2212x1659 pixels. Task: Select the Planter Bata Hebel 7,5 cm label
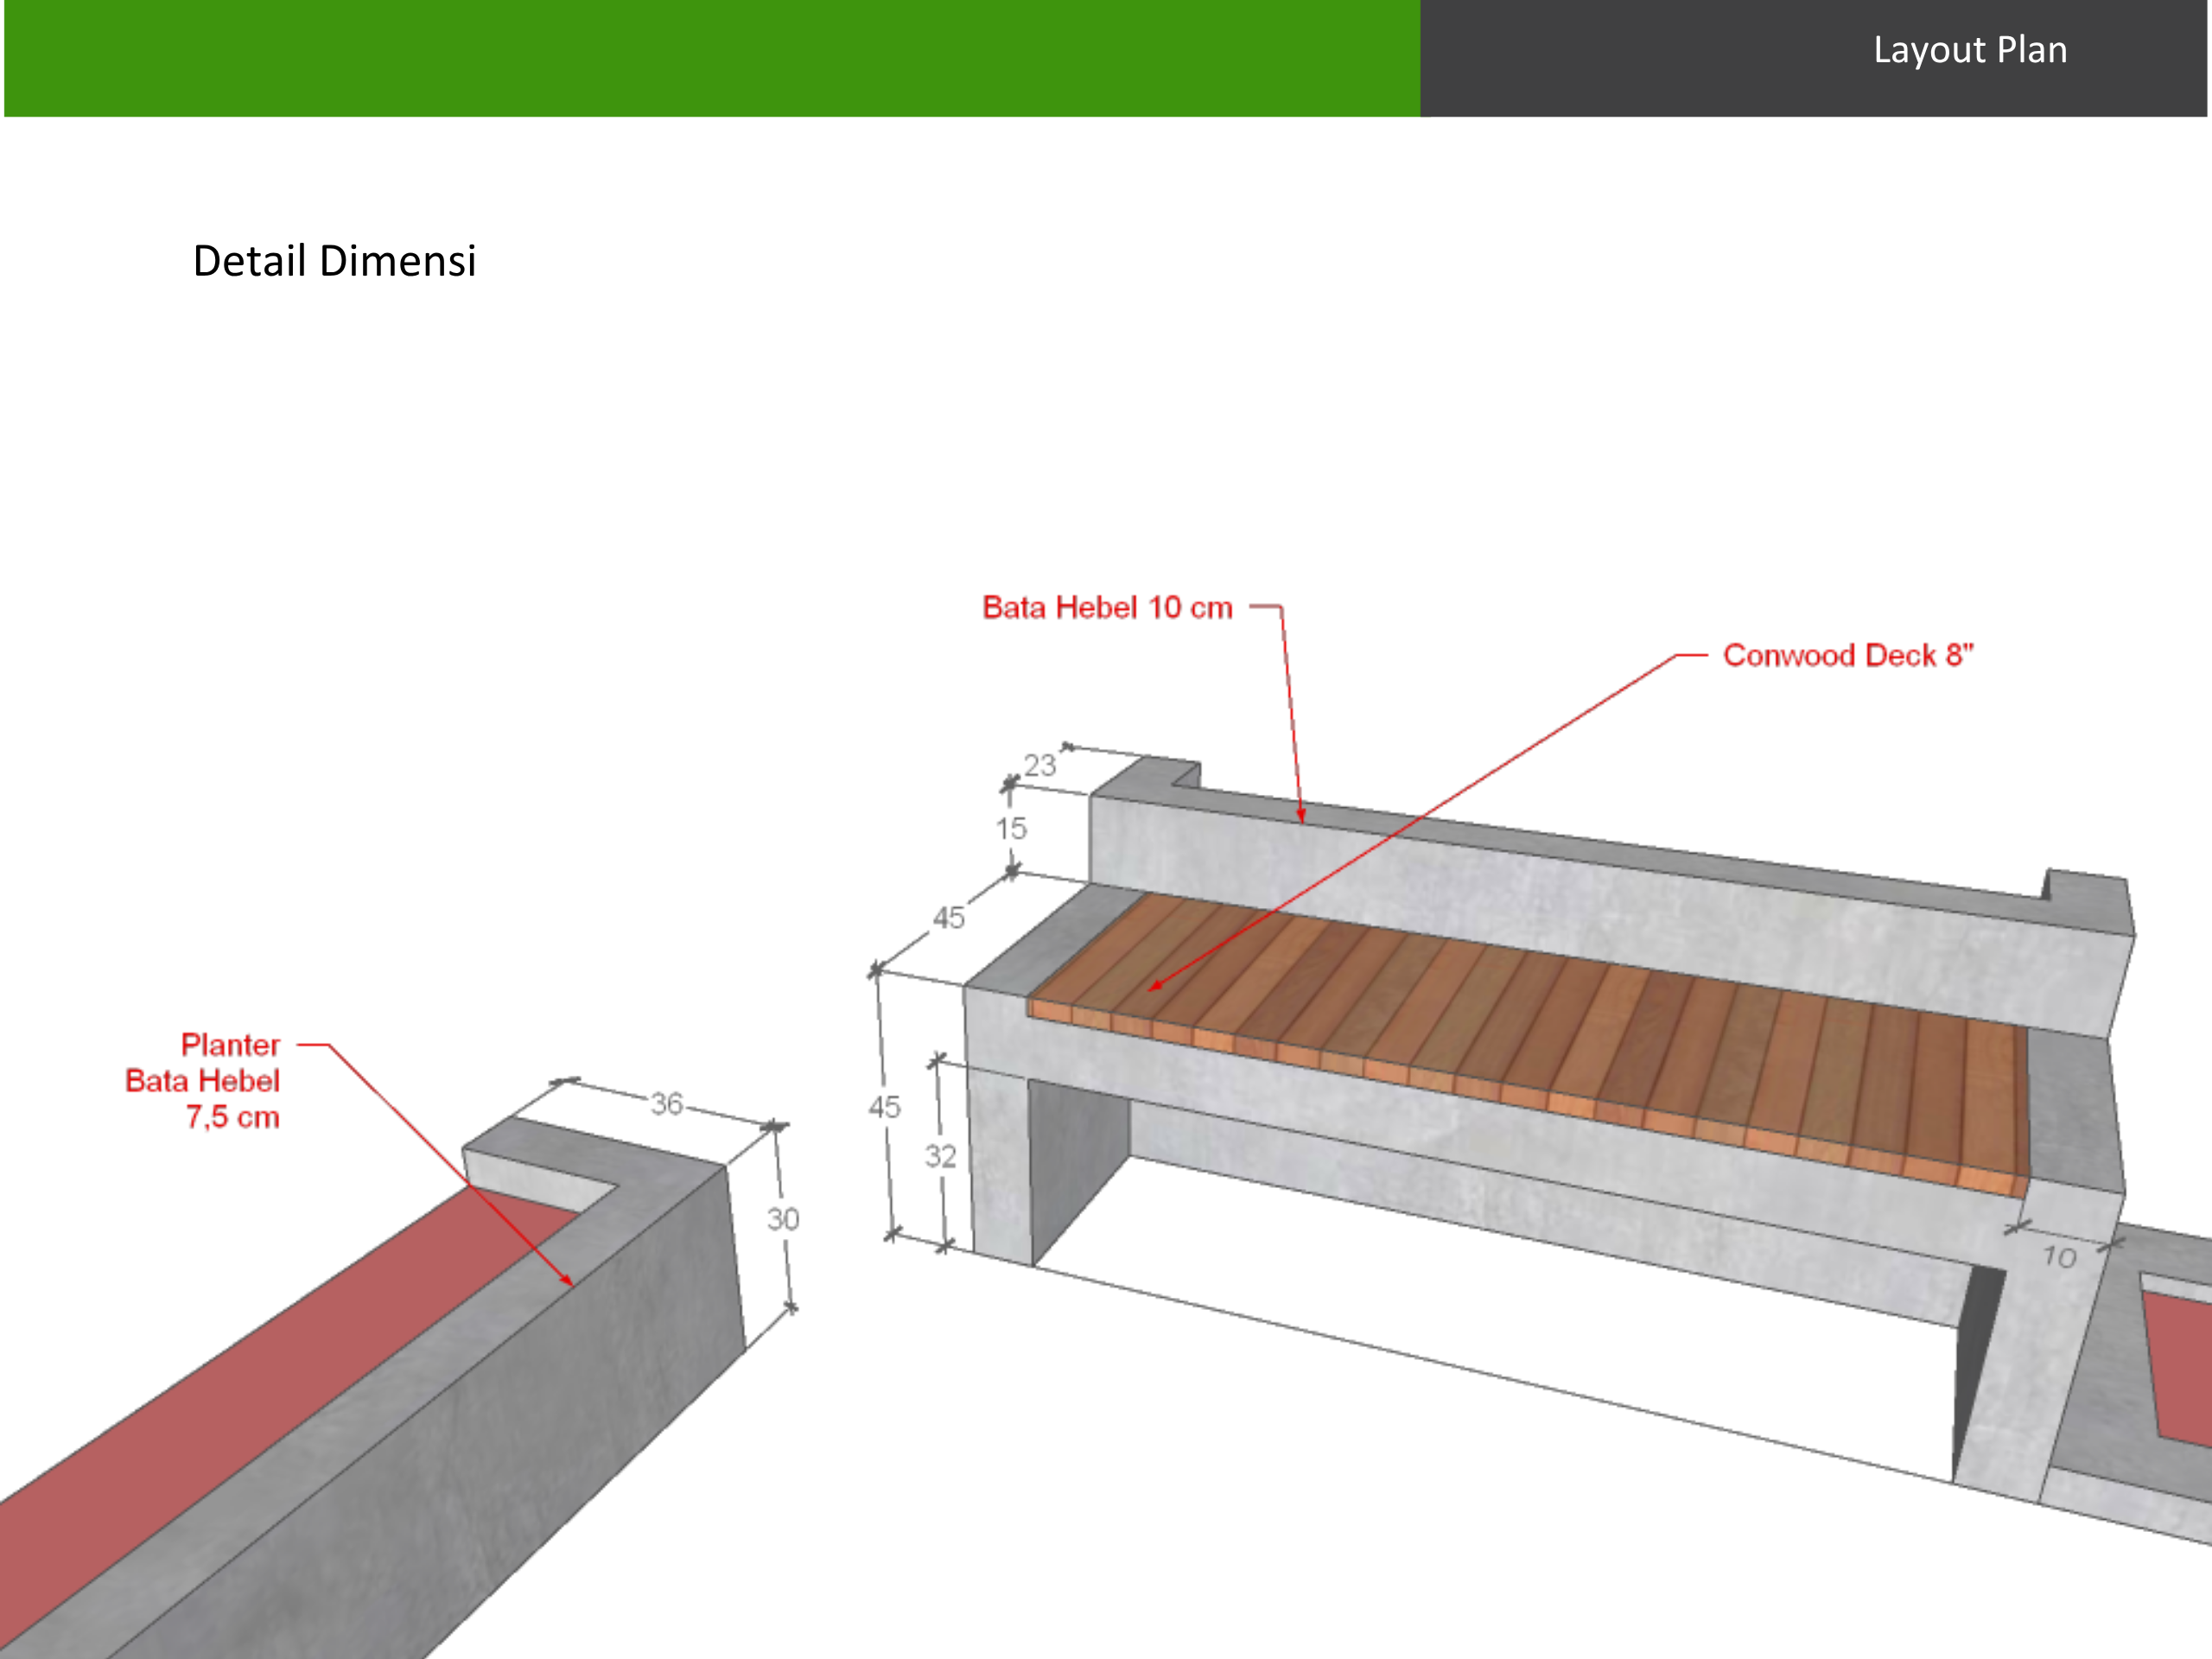pyautogui.click(x=203, y=1081)
